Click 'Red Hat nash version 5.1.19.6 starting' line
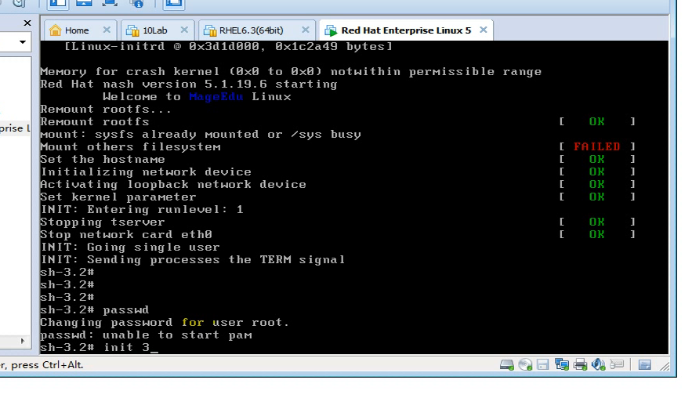695x412 pixels. 189,84
